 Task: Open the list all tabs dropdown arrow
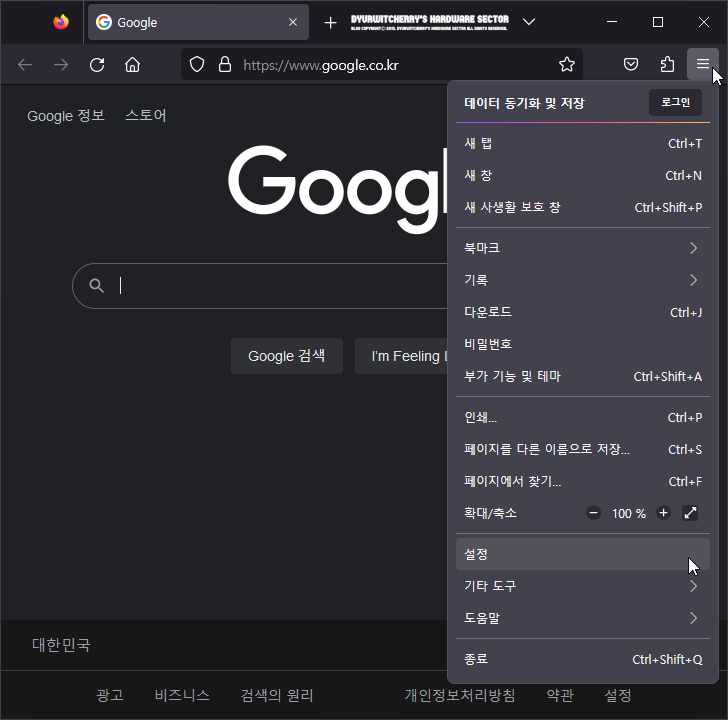click(529, 22)
